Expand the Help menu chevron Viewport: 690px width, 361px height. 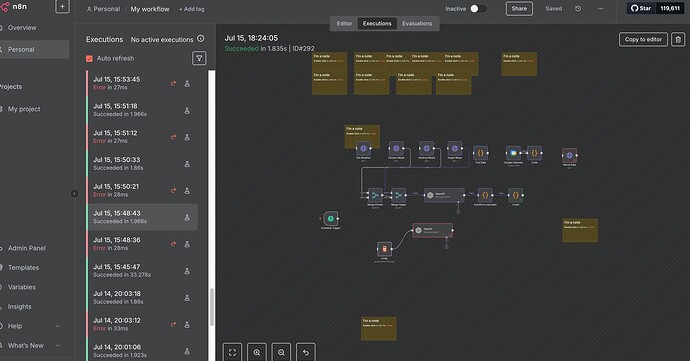(x=57, y=326)
